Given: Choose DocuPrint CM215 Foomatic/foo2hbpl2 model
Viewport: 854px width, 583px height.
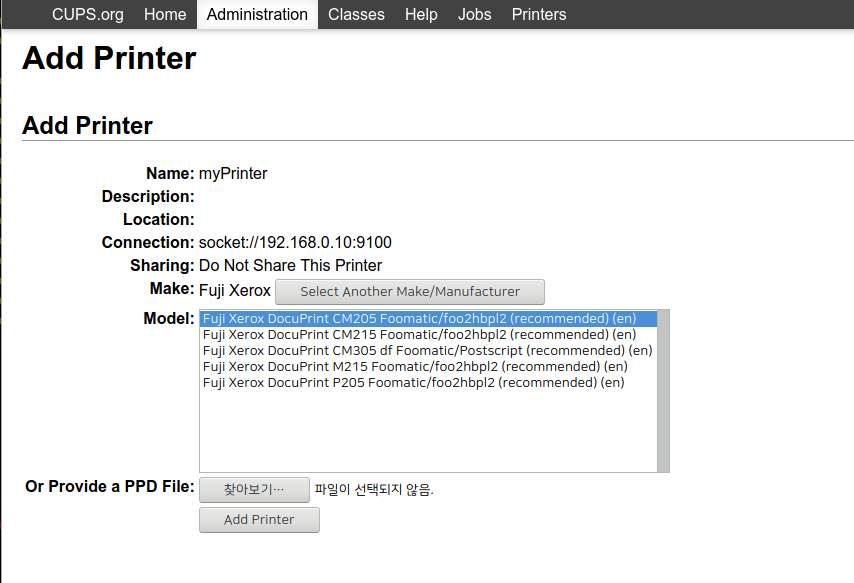Looking at the screenshot, I should [x=419, y=335].
